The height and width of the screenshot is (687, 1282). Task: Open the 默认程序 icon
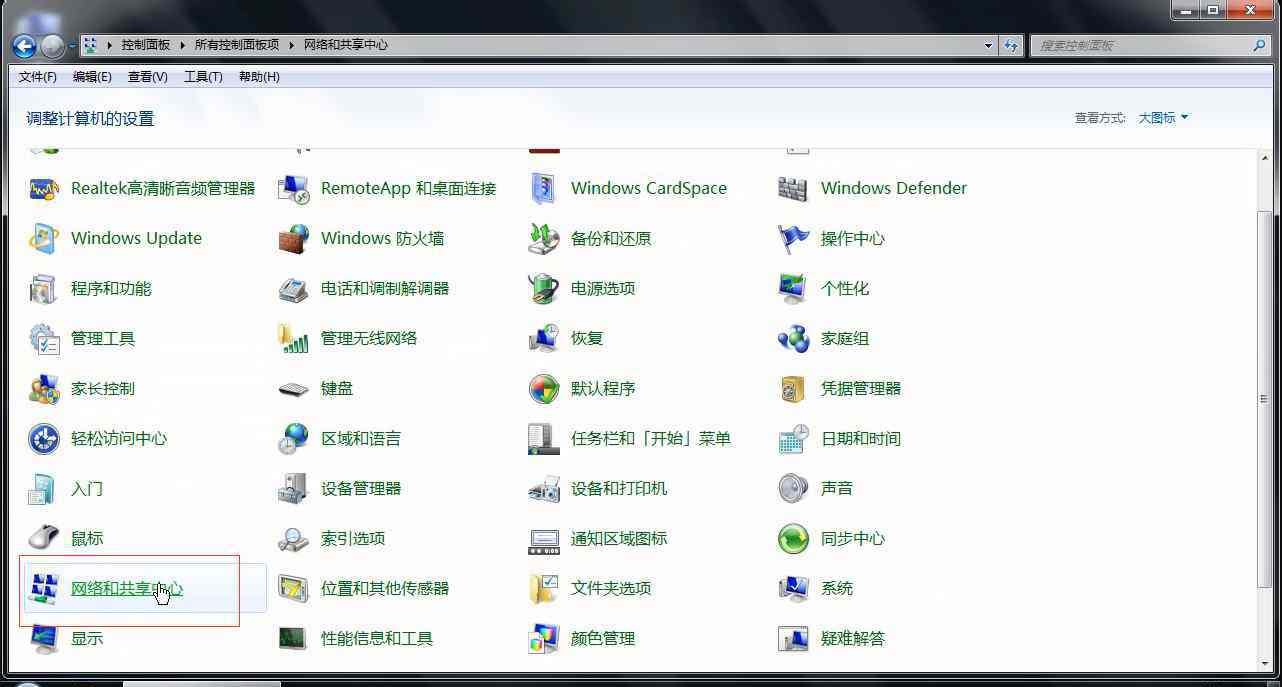tap(544, 388)
